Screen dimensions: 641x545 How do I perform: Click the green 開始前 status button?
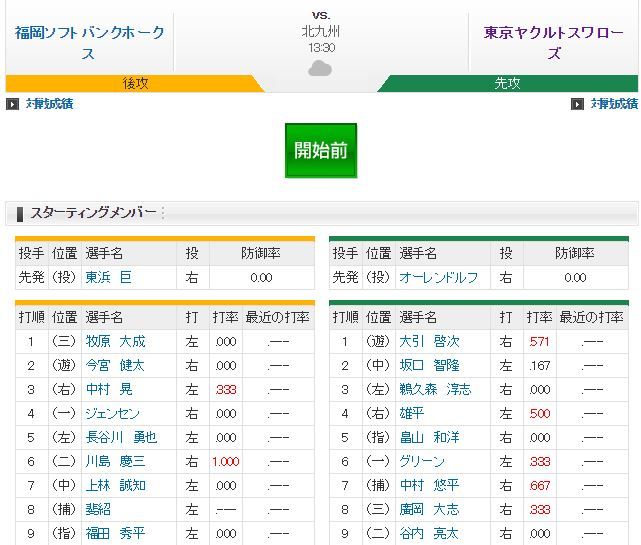321,150
